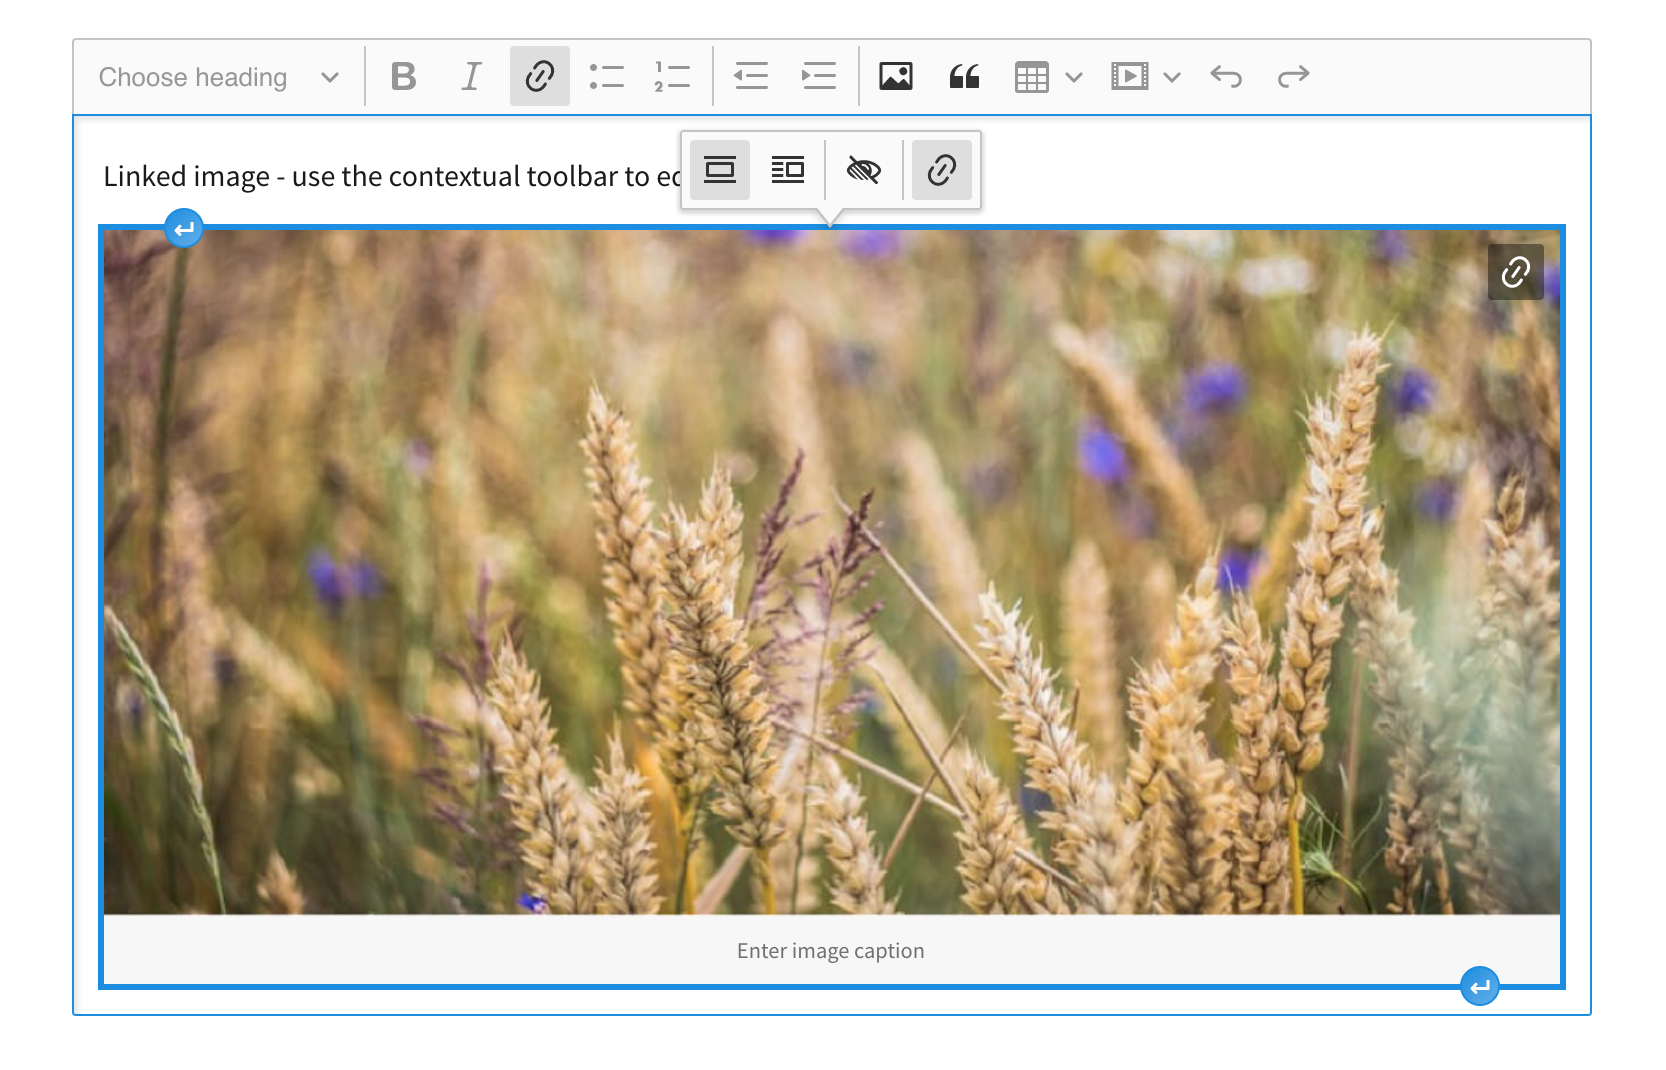Viewport: 1666px width, 1070px height.
Task: Insert paragraph before image using top arrow handle
Action: click(184, 229)
